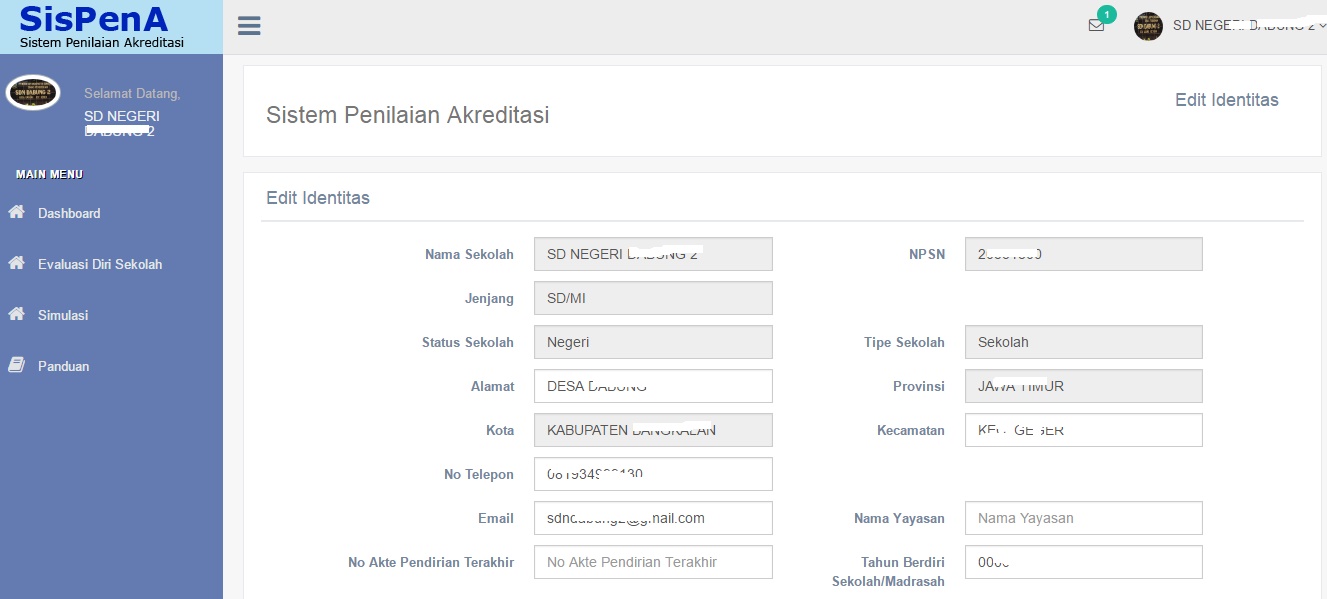Screen dimensions: 1327x599
Task: Open the Simulasi menu item
Action: (61, 315)
